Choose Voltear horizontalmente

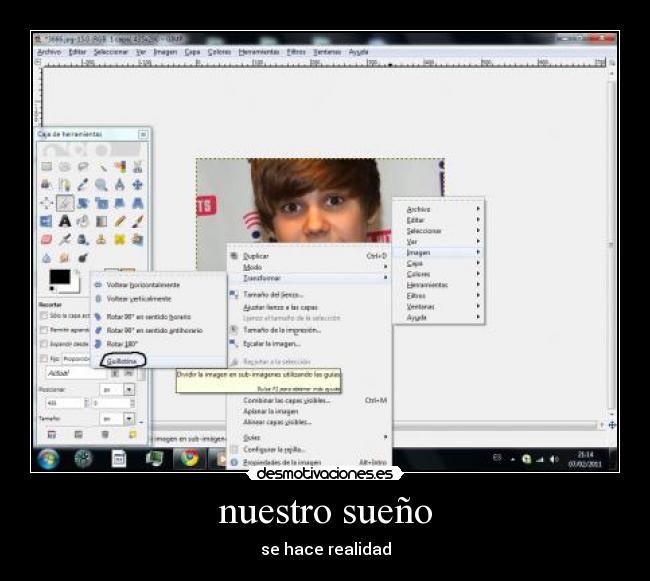point(160,285)
